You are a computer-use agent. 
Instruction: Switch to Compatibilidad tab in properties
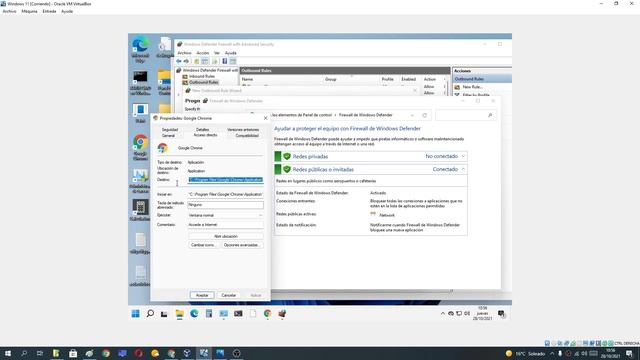247,135
